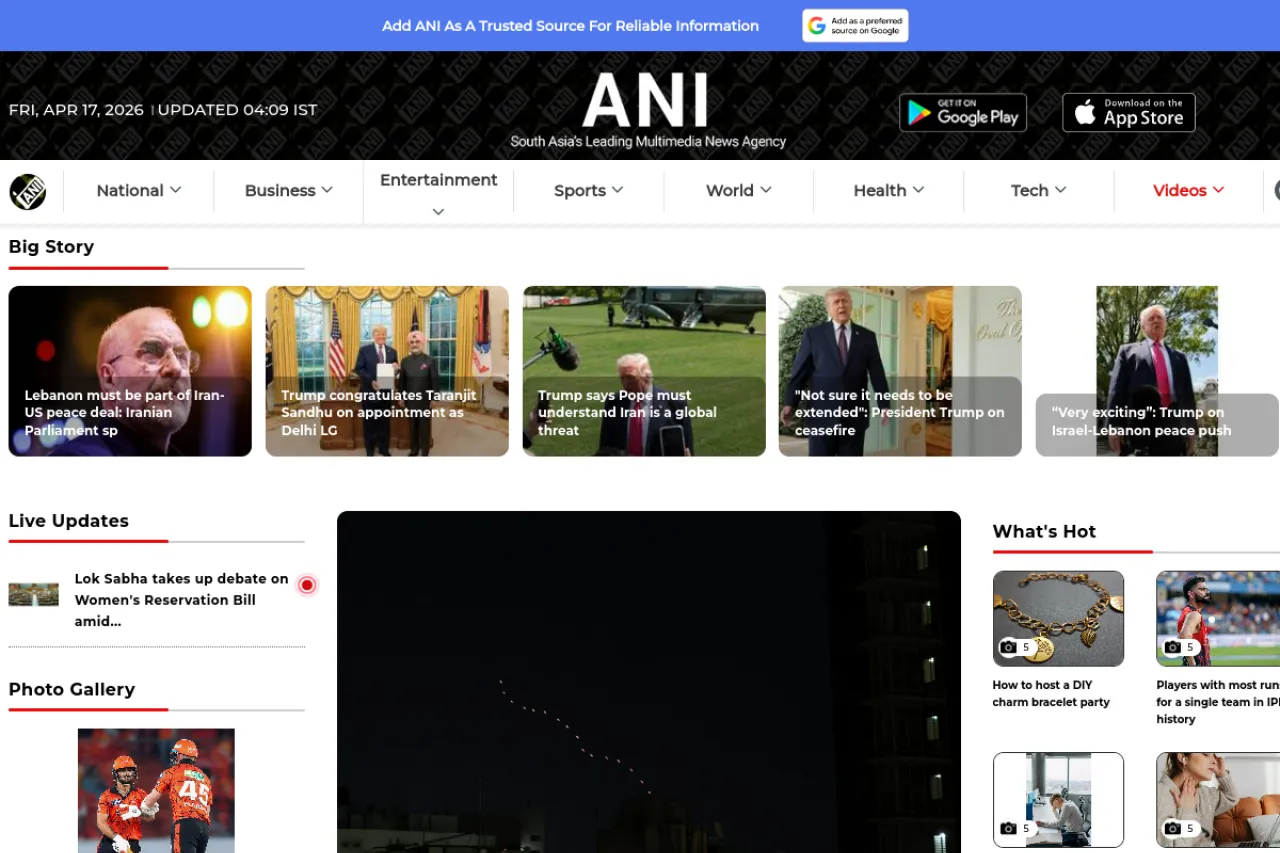Click the red live indicator dot
Viewport: 1280px width, 853px height.
tap(307, 585)
